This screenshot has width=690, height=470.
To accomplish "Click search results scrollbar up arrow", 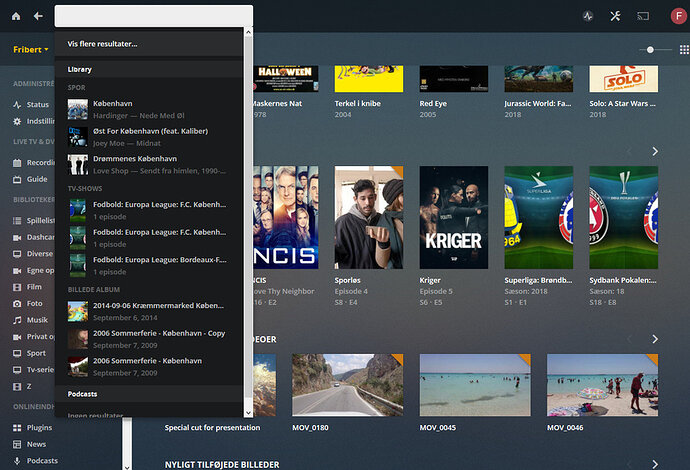I will coord(248,32).
